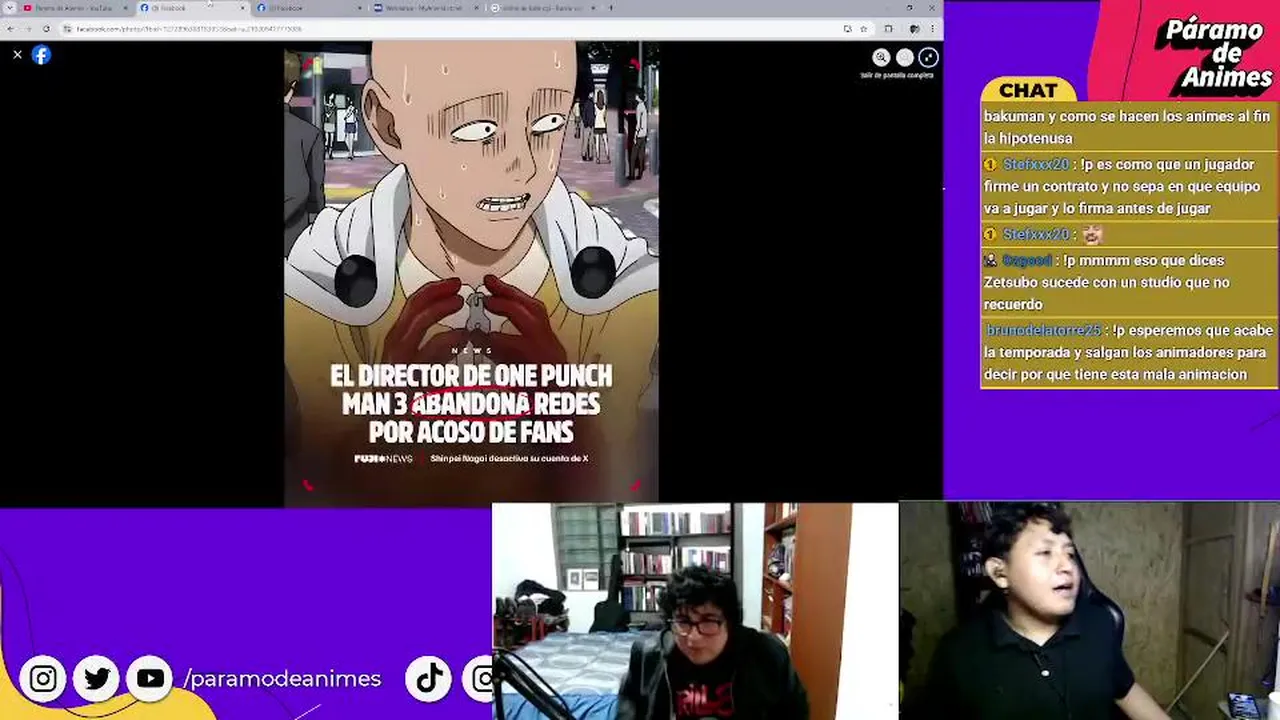1280x720 pixels.
Task: Click the Twitter bird icon in overlay
Action: pos(97,680)
